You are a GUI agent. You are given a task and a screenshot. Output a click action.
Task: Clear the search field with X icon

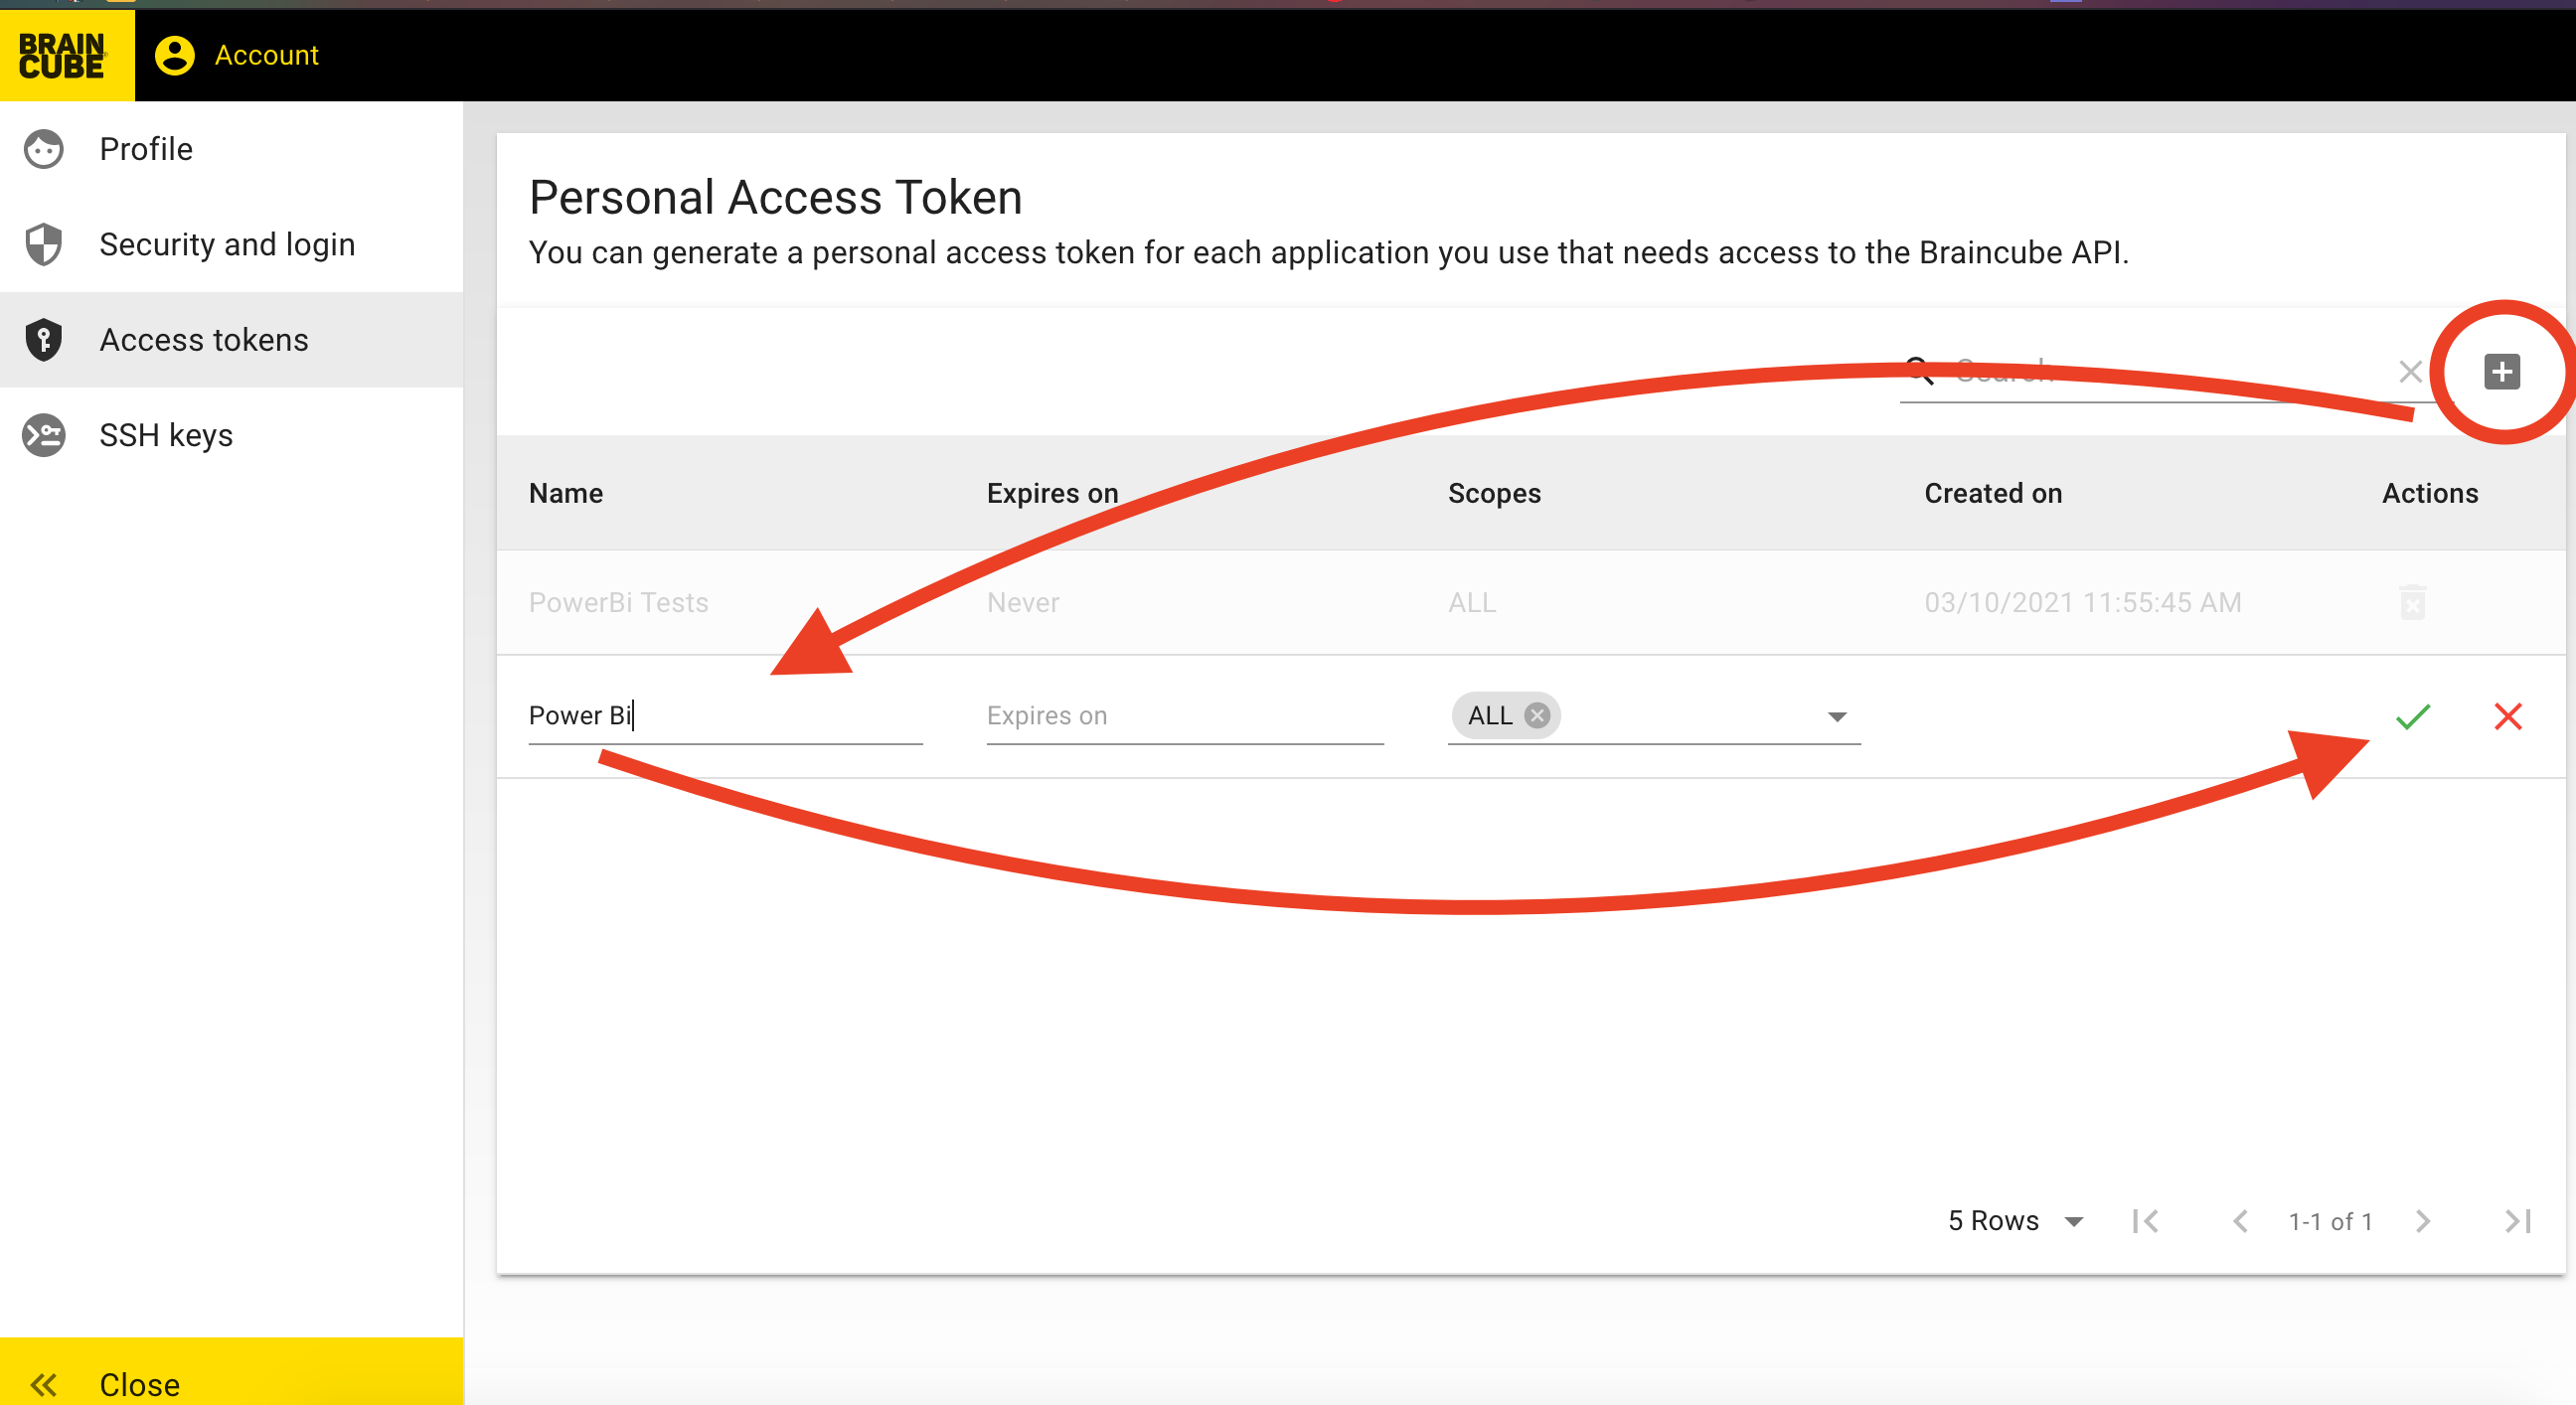[2410, 372]
